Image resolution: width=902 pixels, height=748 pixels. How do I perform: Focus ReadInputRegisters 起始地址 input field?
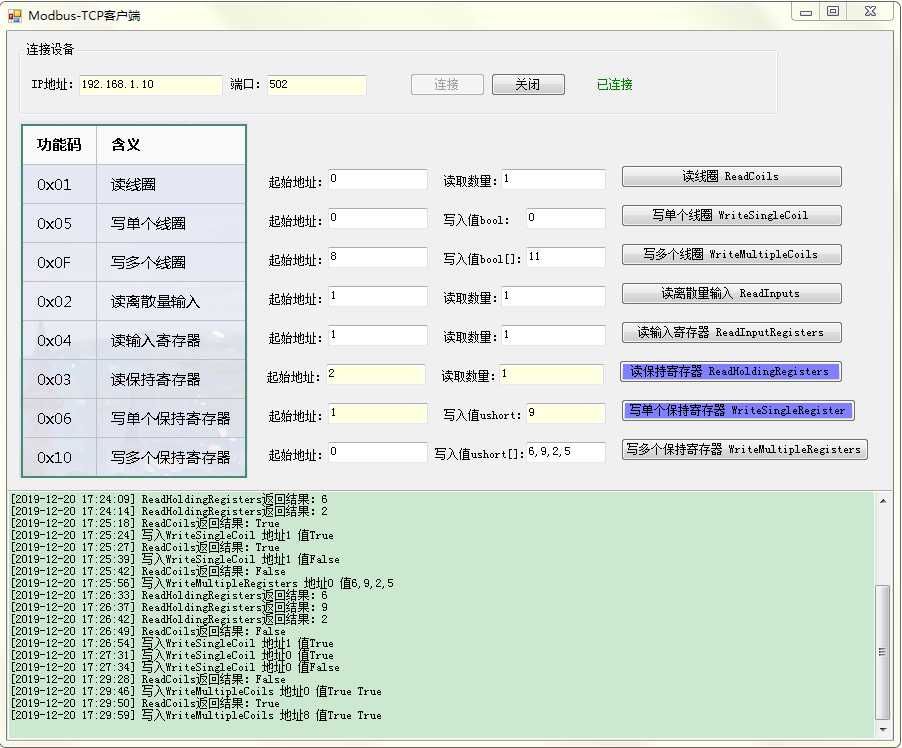[378, 335]
